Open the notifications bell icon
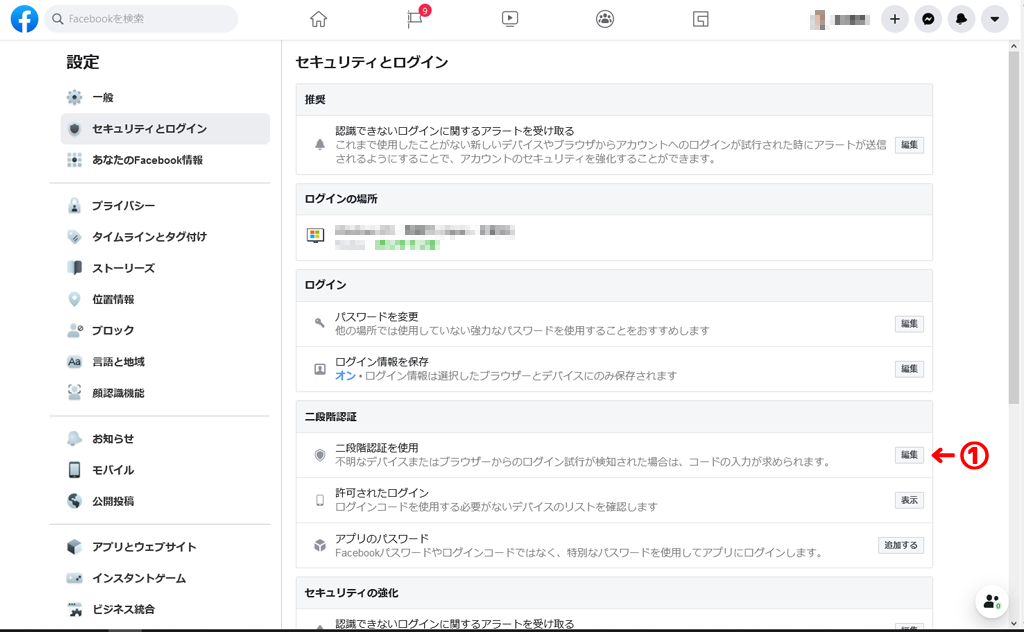1024x632 pixels. pyautogui.click(x=961, y=19)
